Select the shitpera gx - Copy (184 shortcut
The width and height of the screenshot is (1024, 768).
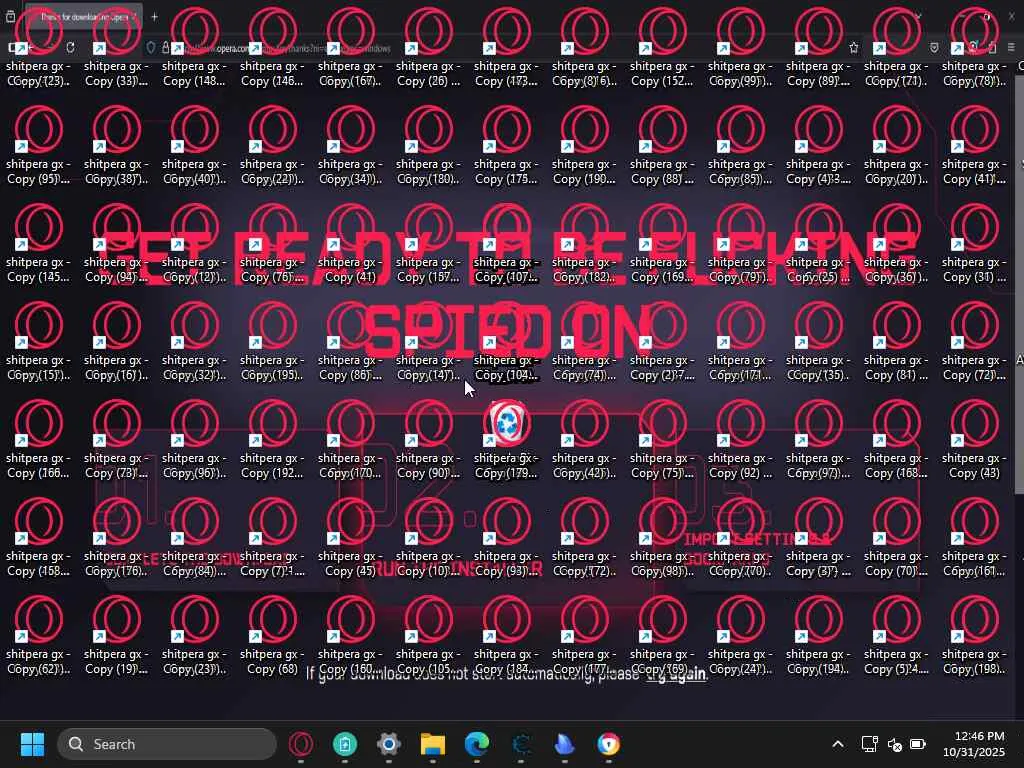tap(506, 635)
